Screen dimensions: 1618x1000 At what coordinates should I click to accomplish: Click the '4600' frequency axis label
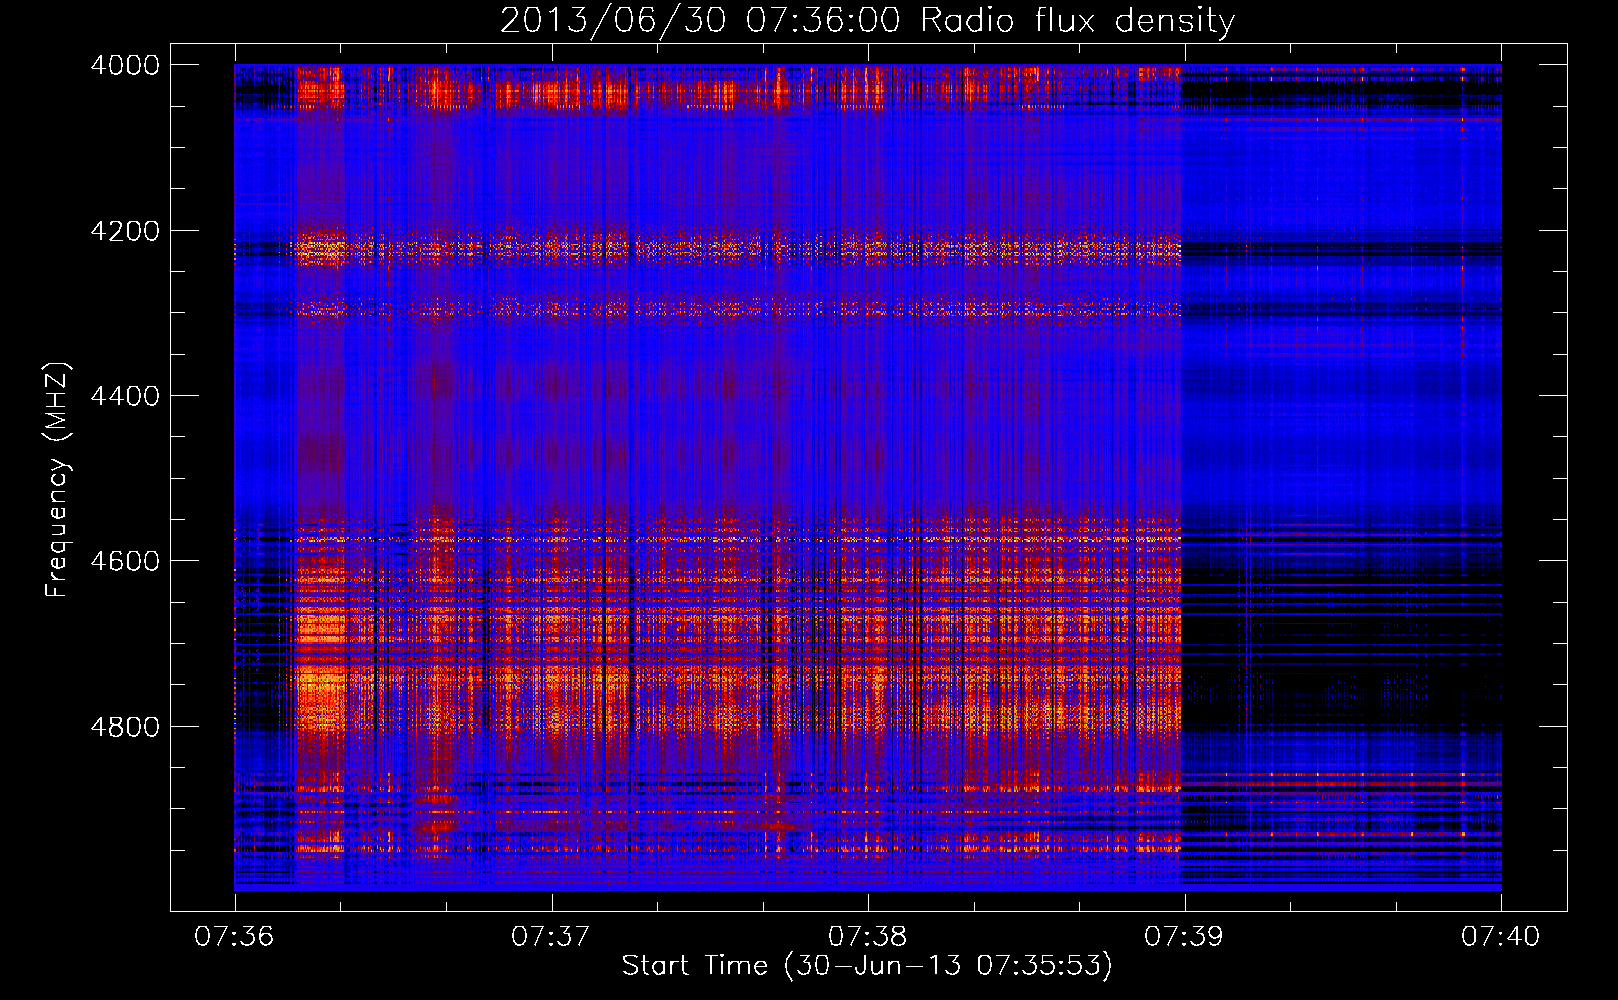pos(125,561)
